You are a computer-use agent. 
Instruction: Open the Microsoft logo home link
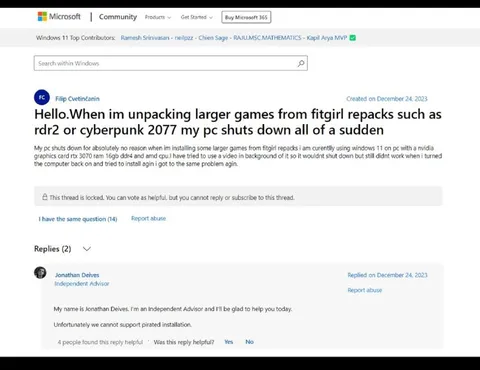tap(59, 17)
